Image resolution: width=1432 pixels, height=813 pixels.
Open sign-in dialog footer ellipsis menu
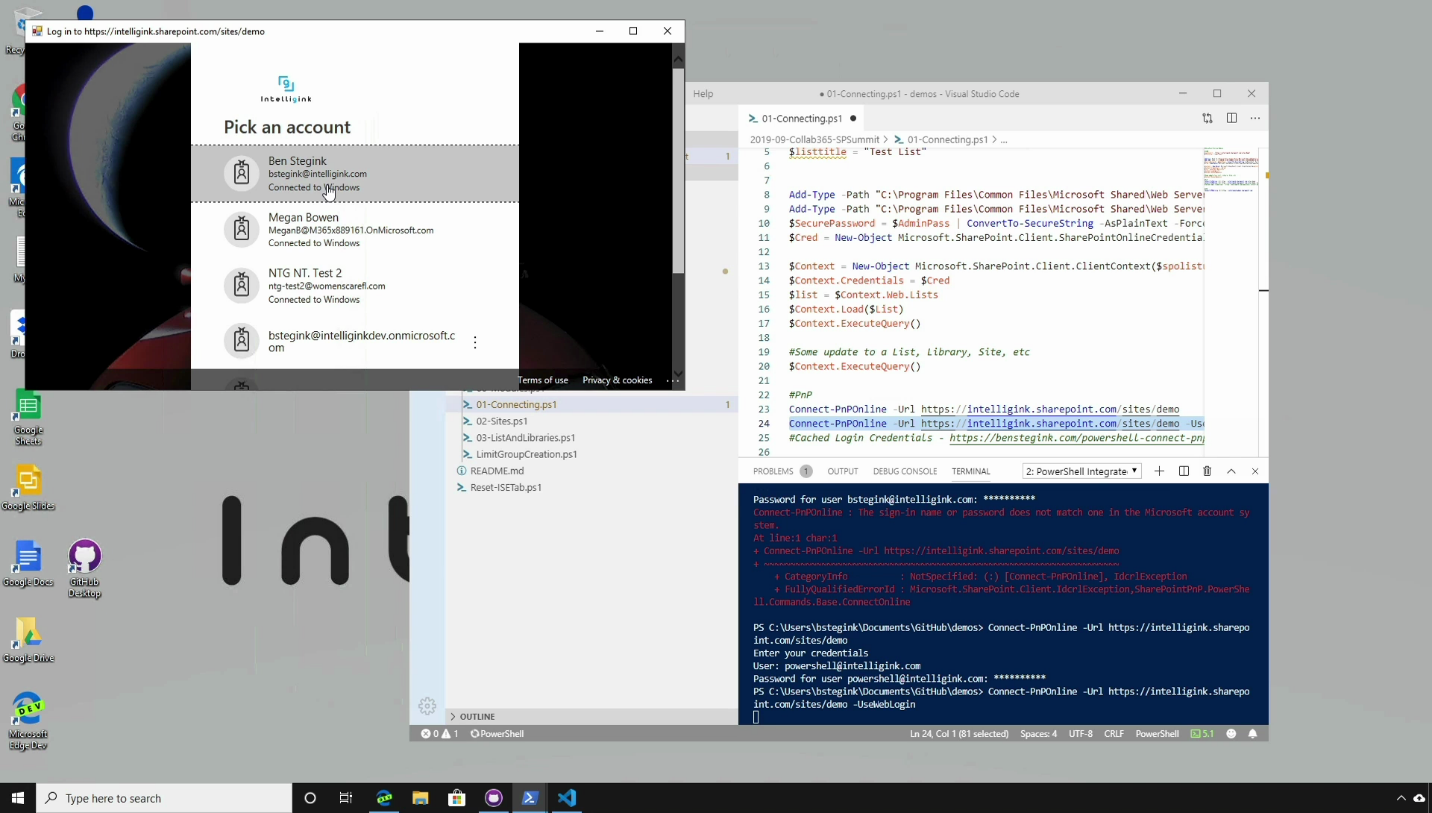pos(672,380)
